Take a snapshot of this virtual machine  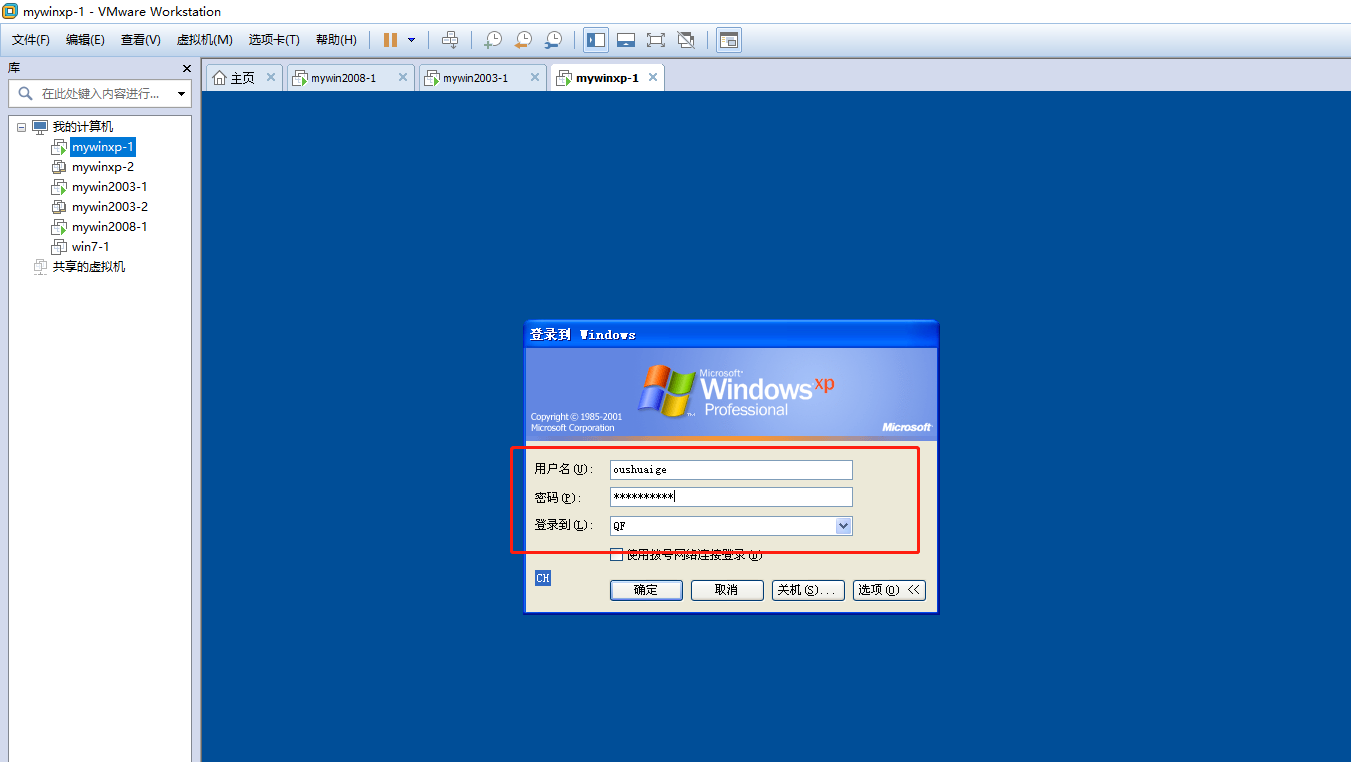493,40
